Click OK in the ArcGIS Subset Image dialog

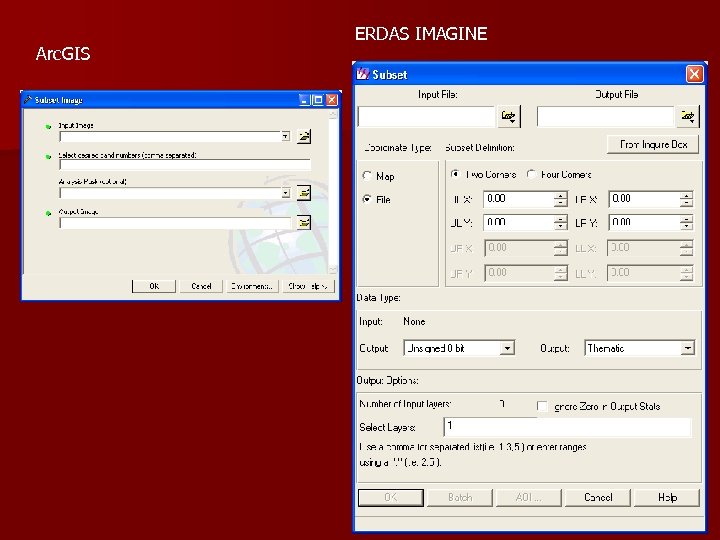tap(154, 286)
